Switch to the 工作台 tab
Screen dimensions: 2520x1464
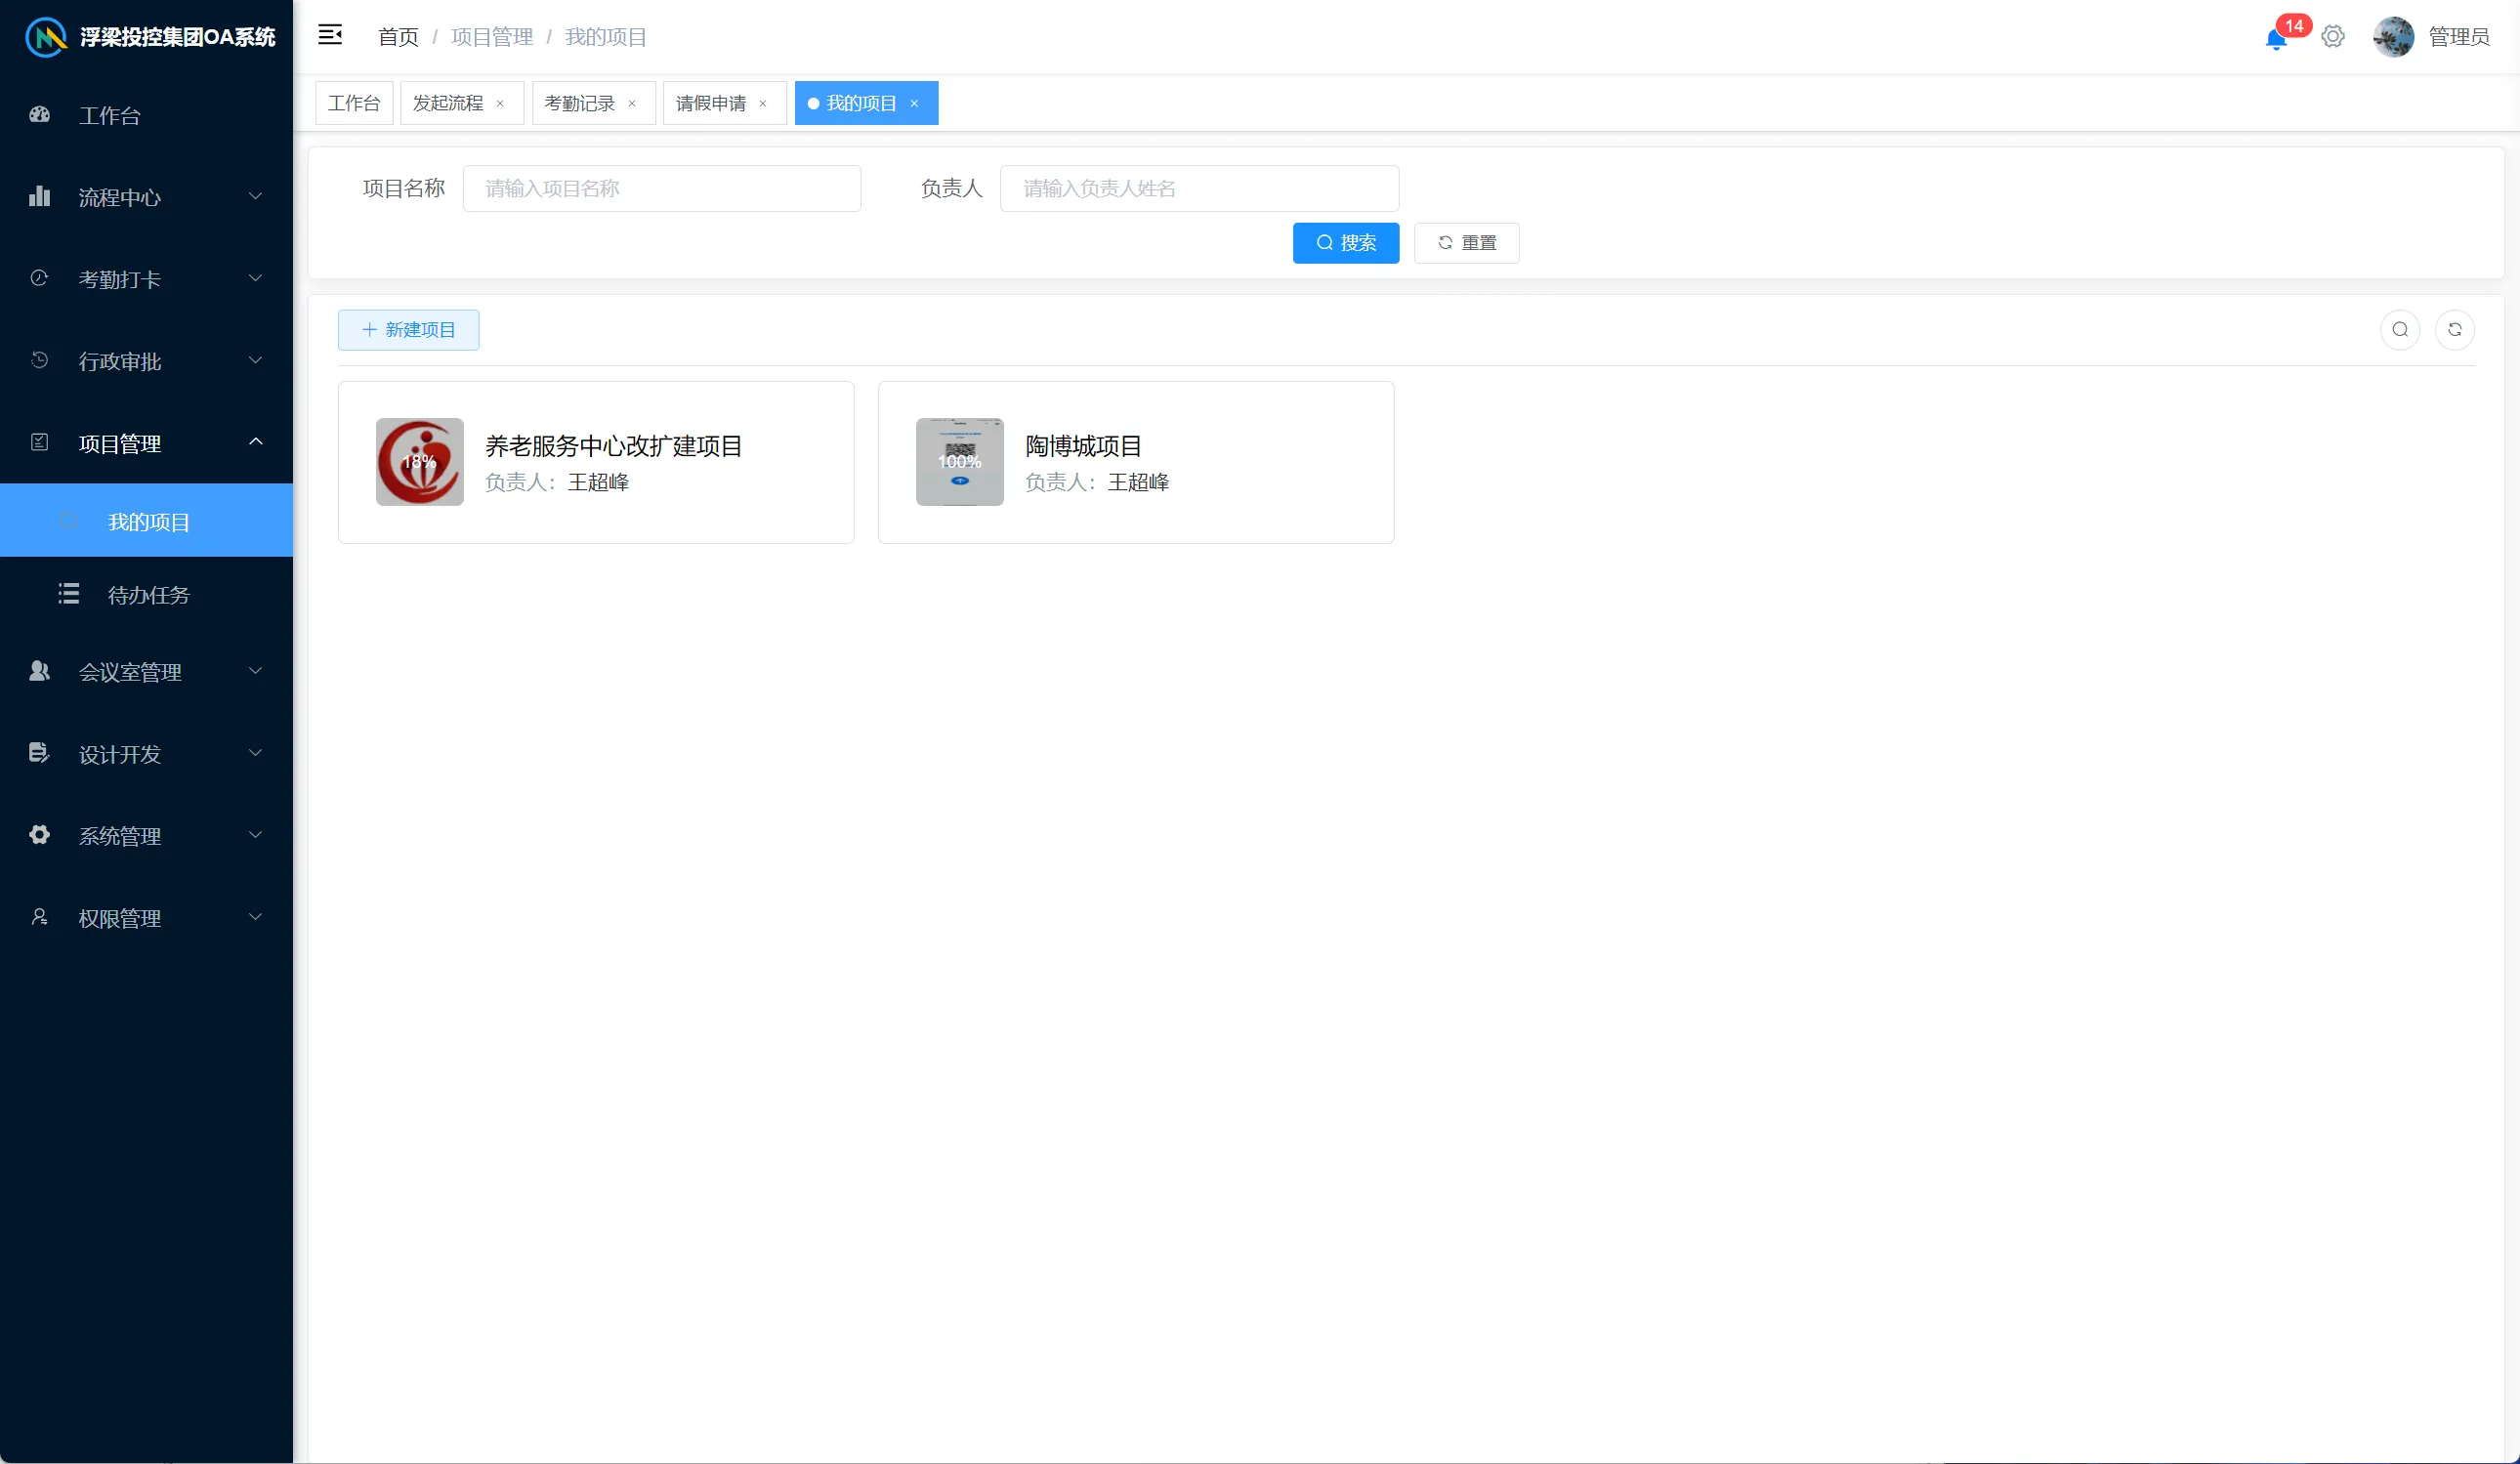pyautogui.click(x=354, y=103)
